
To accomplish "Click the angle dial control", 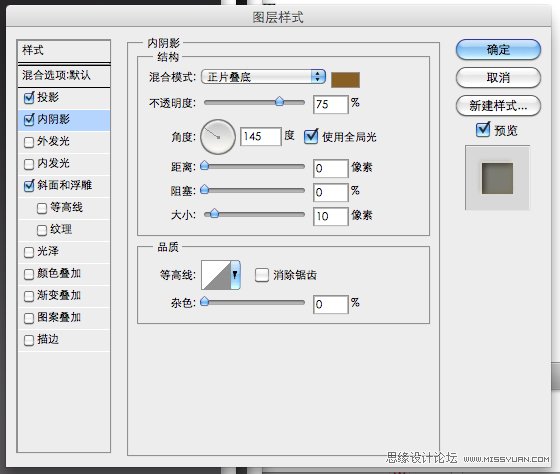I will click(218, 137).
